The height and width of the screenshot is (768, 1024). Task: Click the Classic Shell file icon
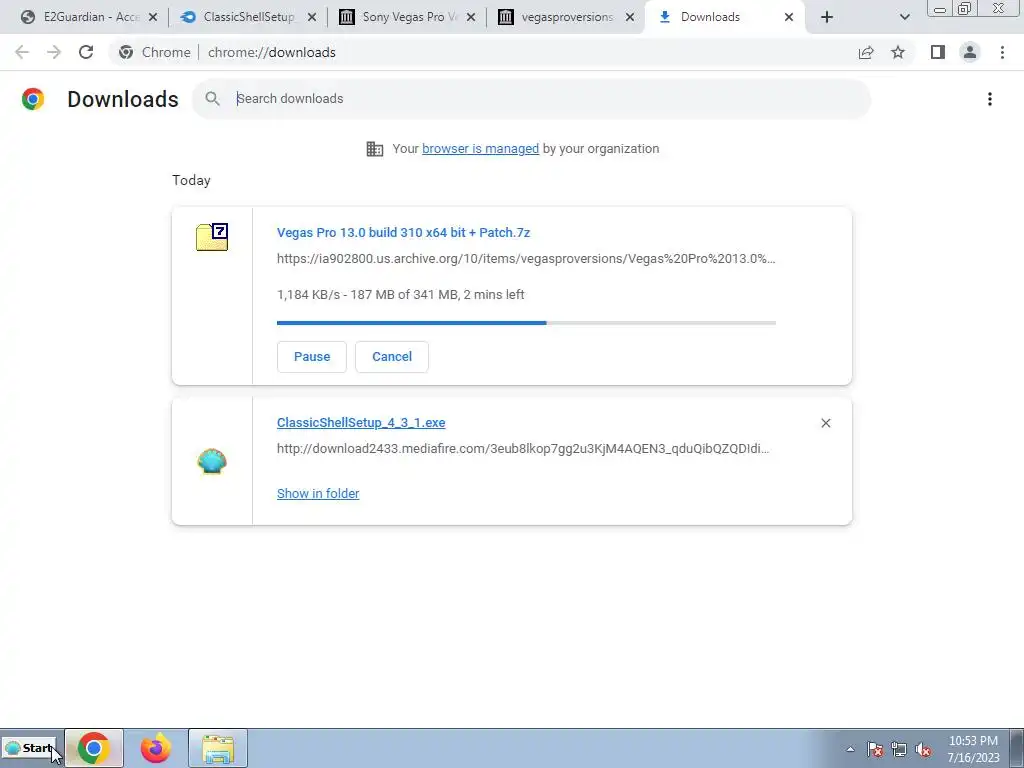tap(212, 461)
